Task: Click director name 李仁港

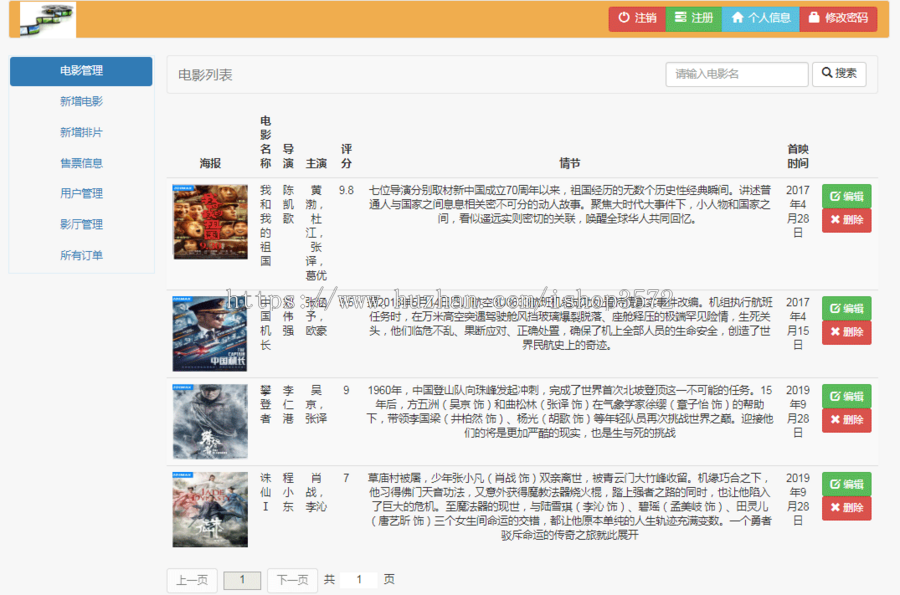Action: tap(288, 405)
